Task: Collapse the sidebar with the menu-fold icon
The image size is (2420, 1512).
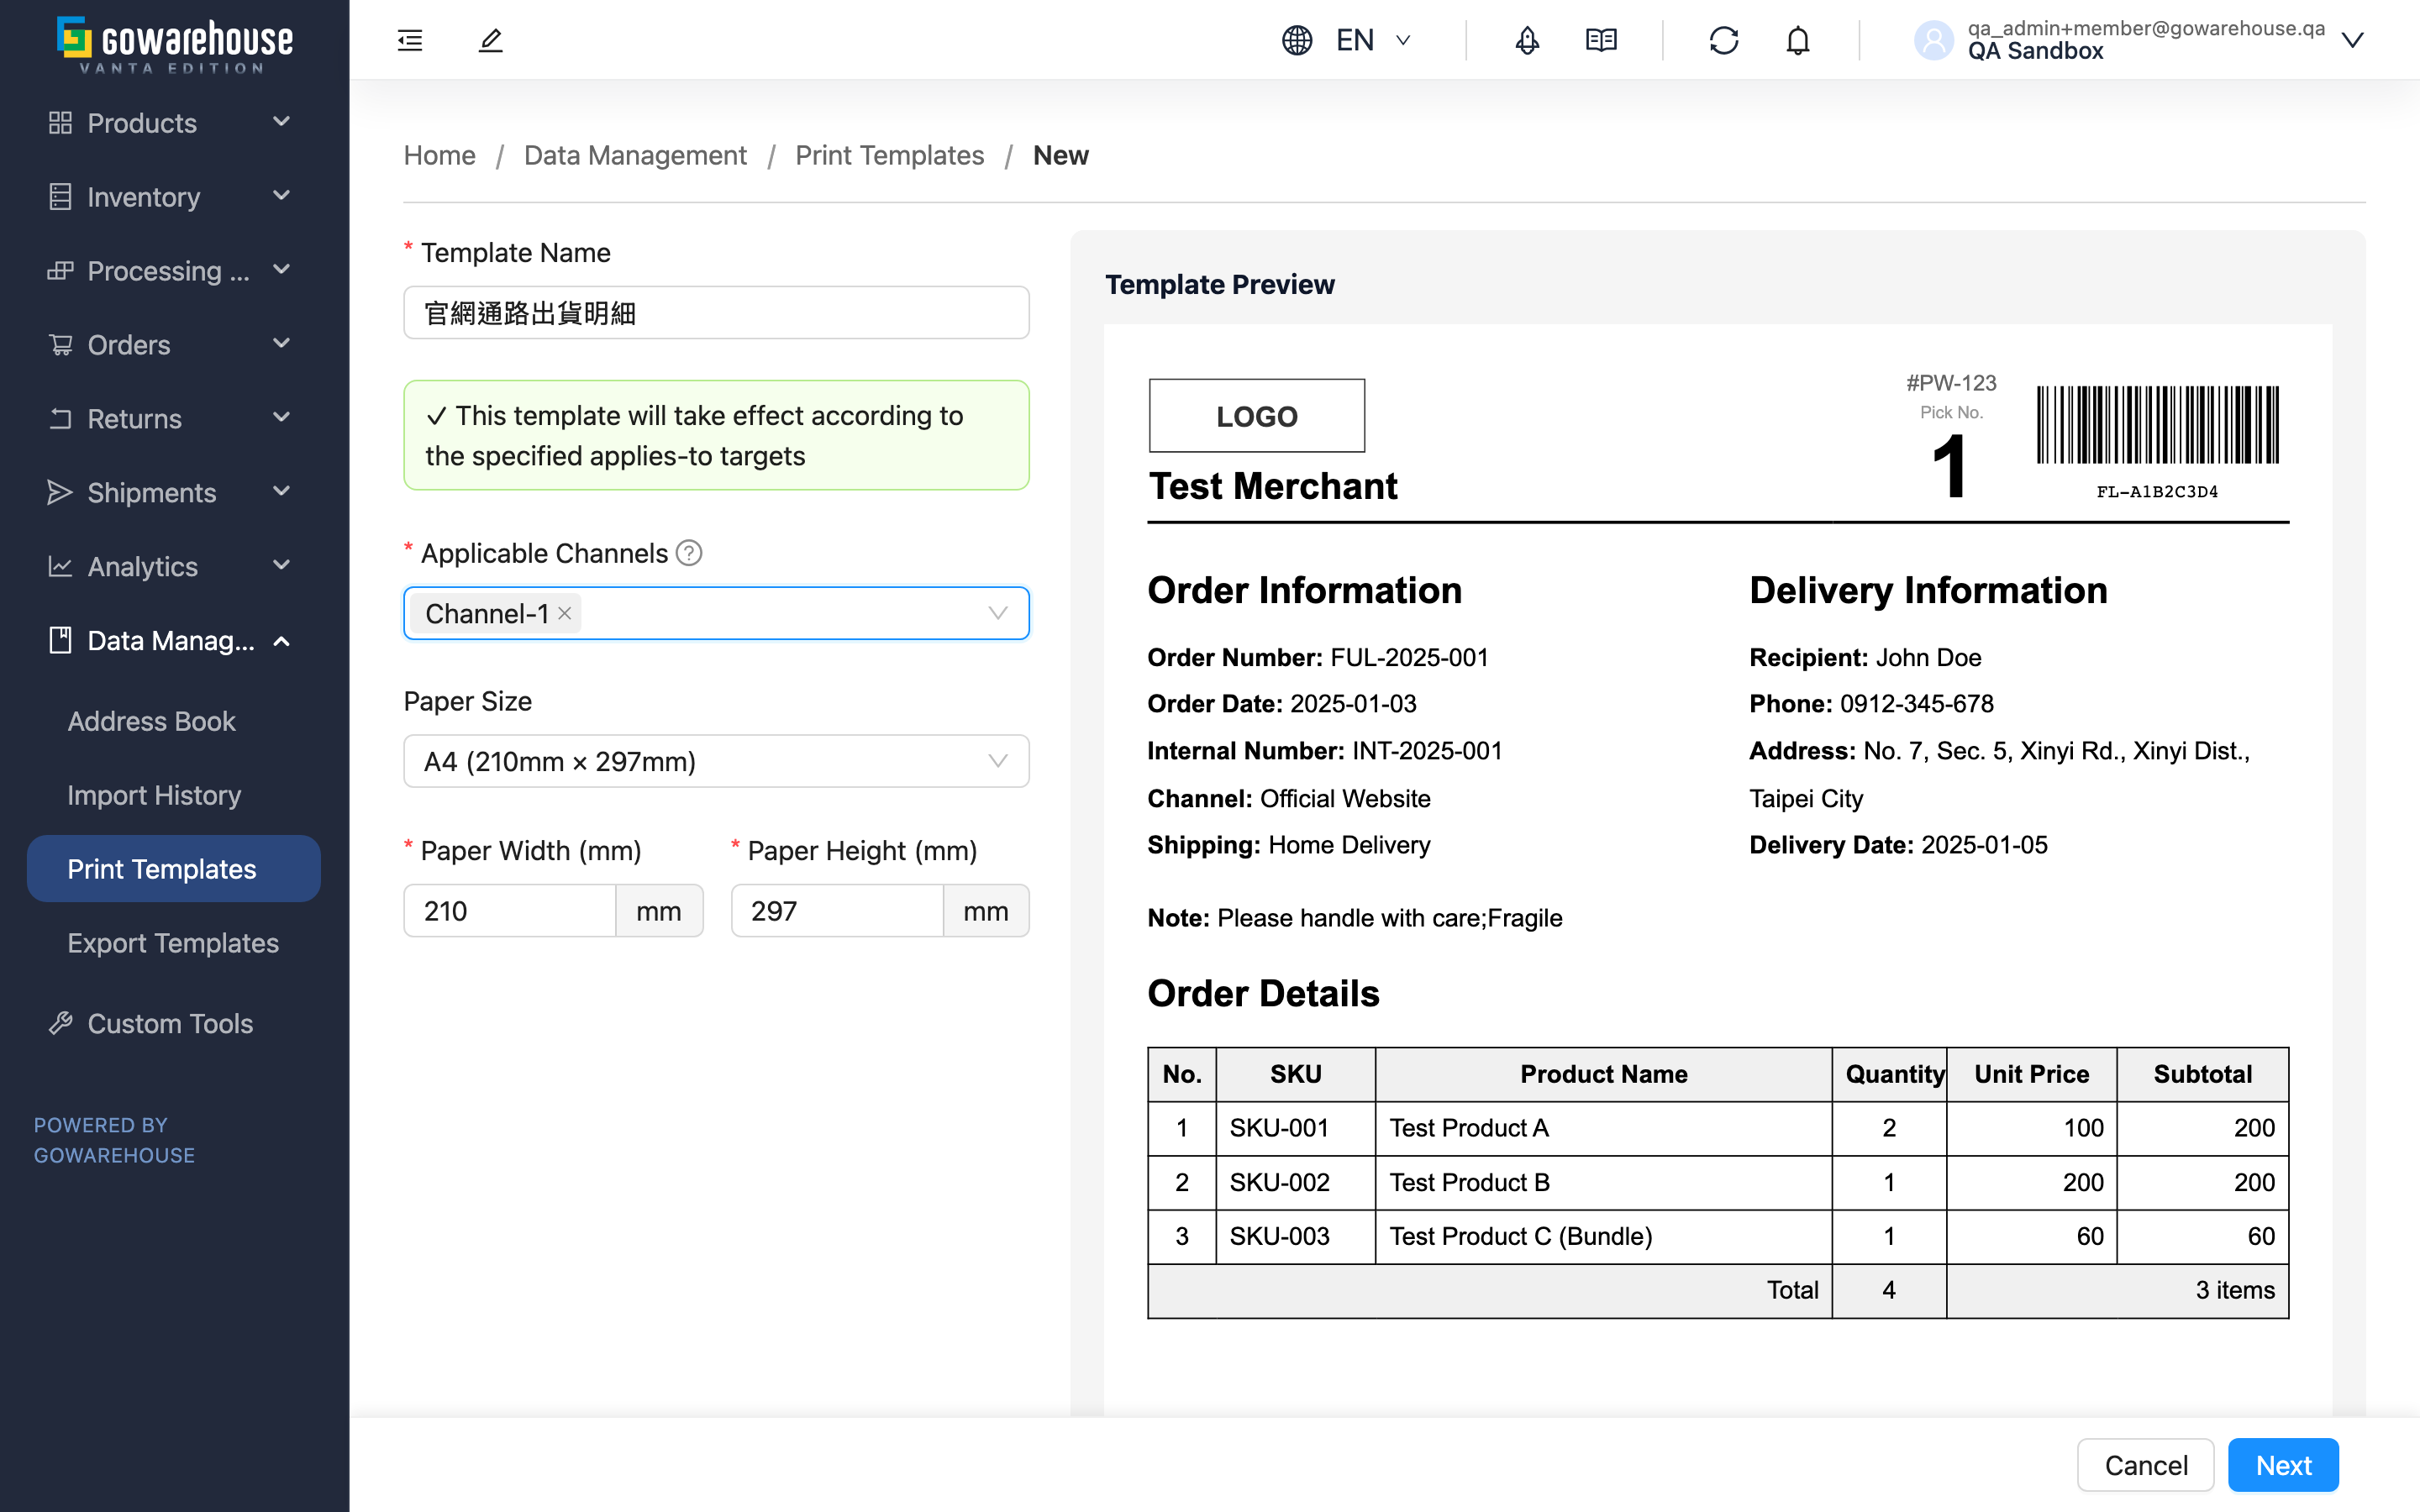Action: (410, 40)
